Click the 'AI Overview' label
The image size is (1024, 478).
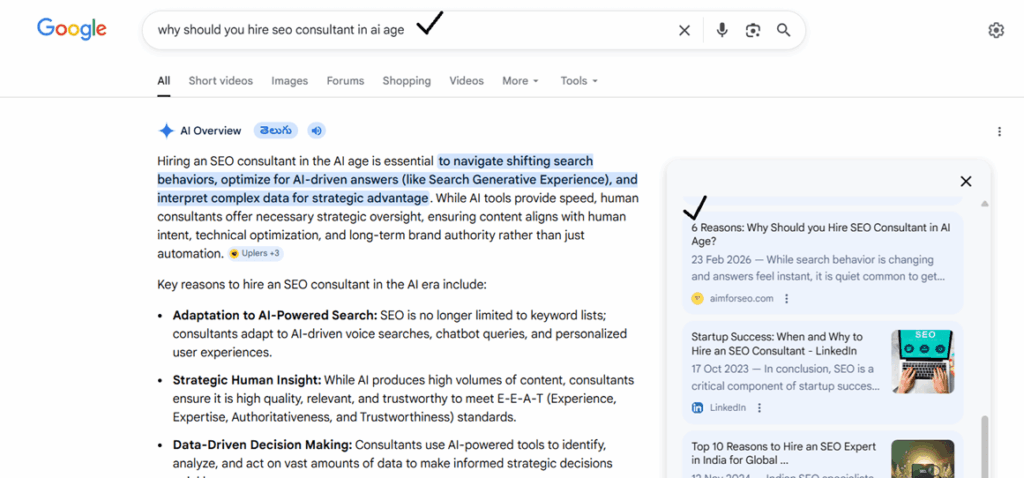click(x=211, y=131)
